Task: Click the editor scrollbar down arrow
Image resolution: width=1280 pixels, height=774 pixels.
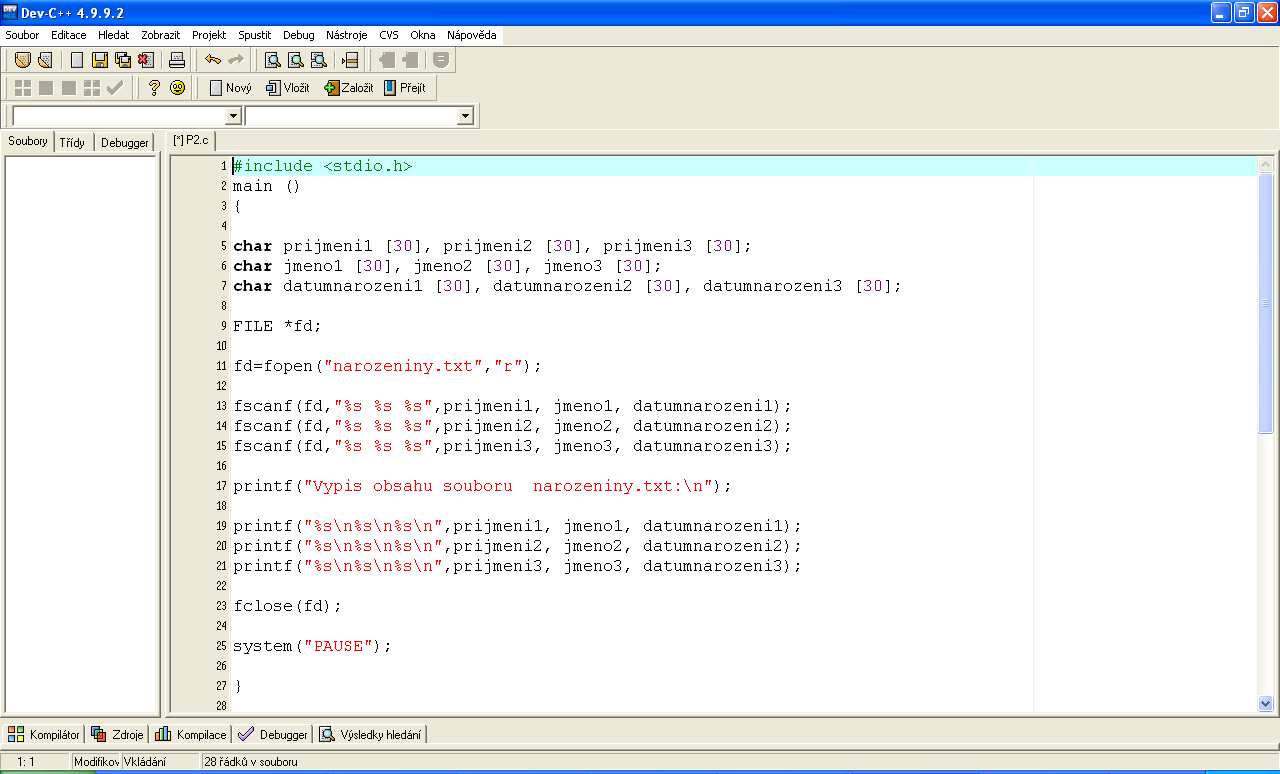Action: 1266,704
